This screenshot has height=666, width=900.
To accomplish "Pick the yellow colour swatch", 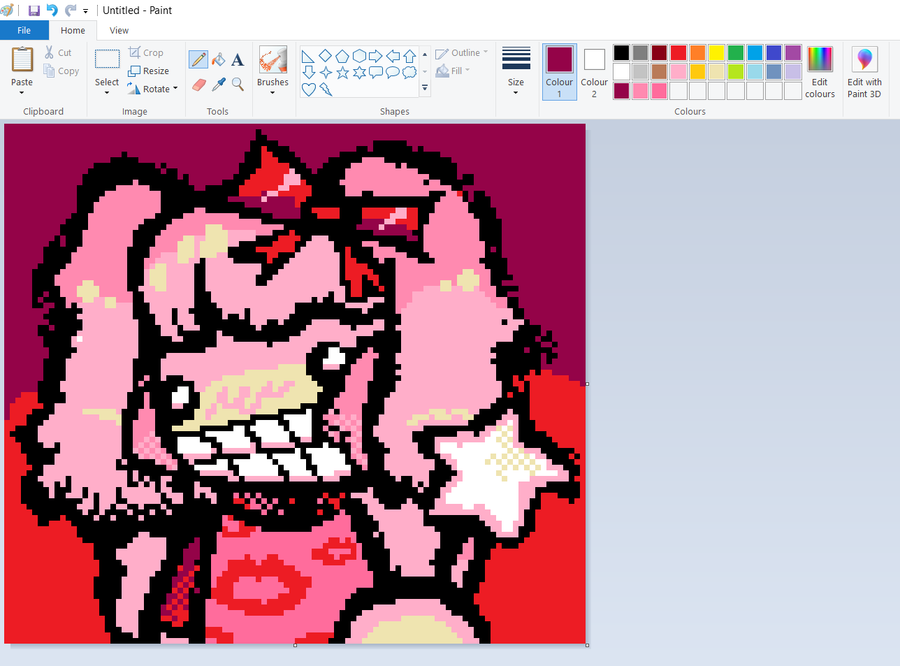I will pyautogui.click(x=716, y=53).
